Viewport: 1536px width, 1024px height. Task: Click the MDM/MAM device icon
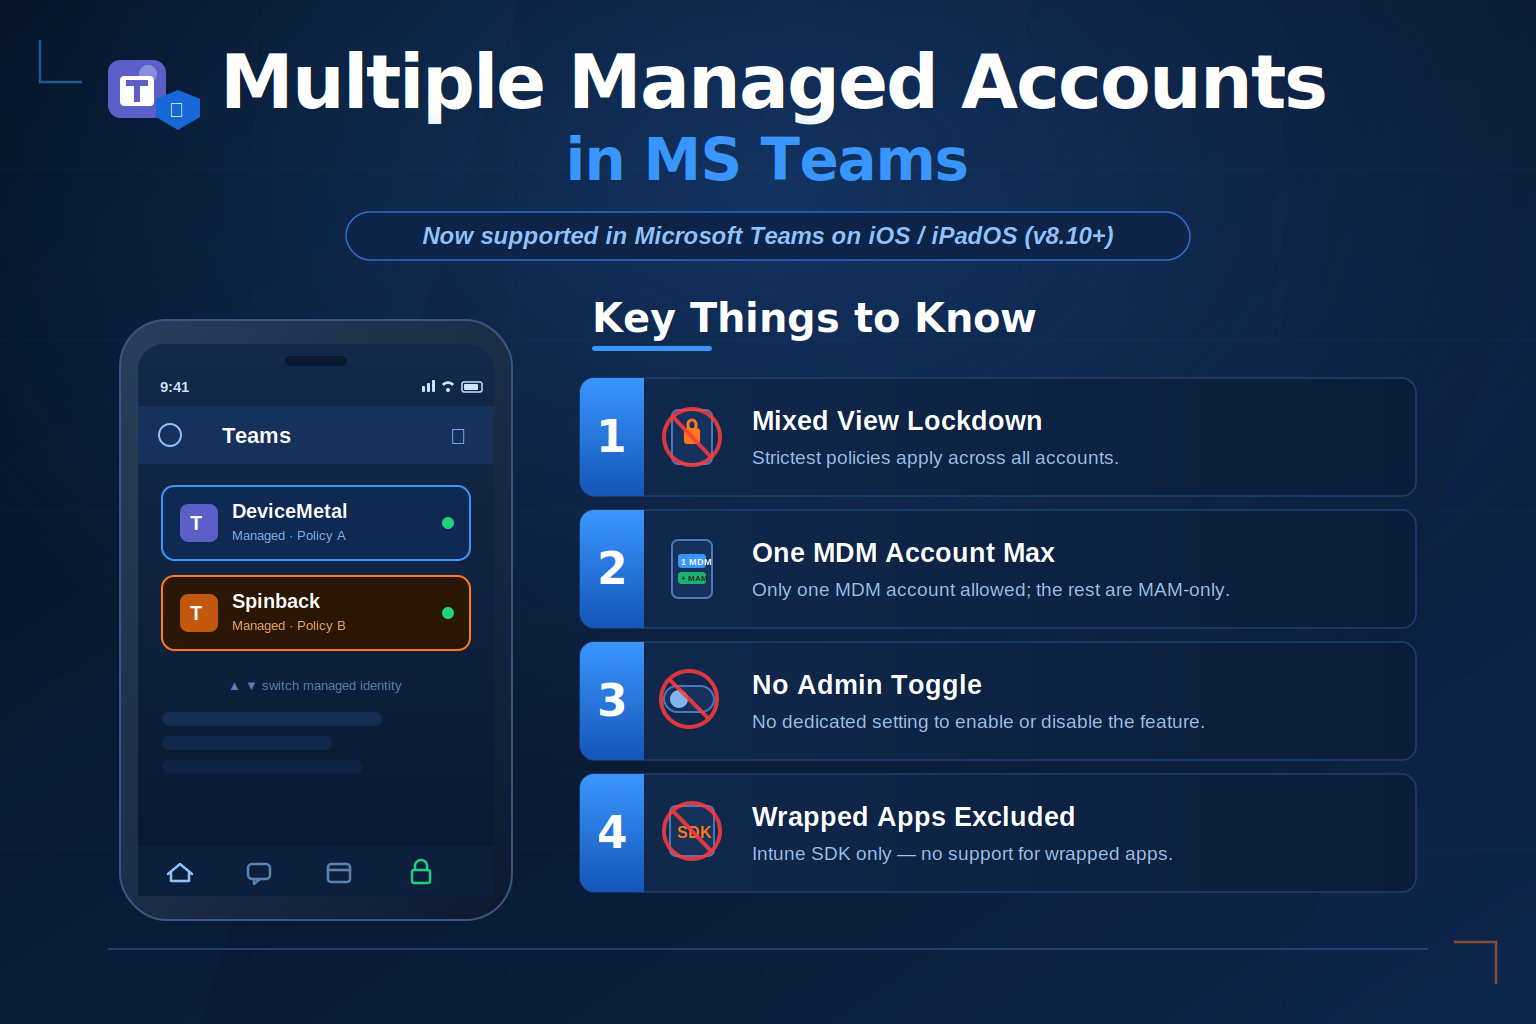[x=692, y=569]
